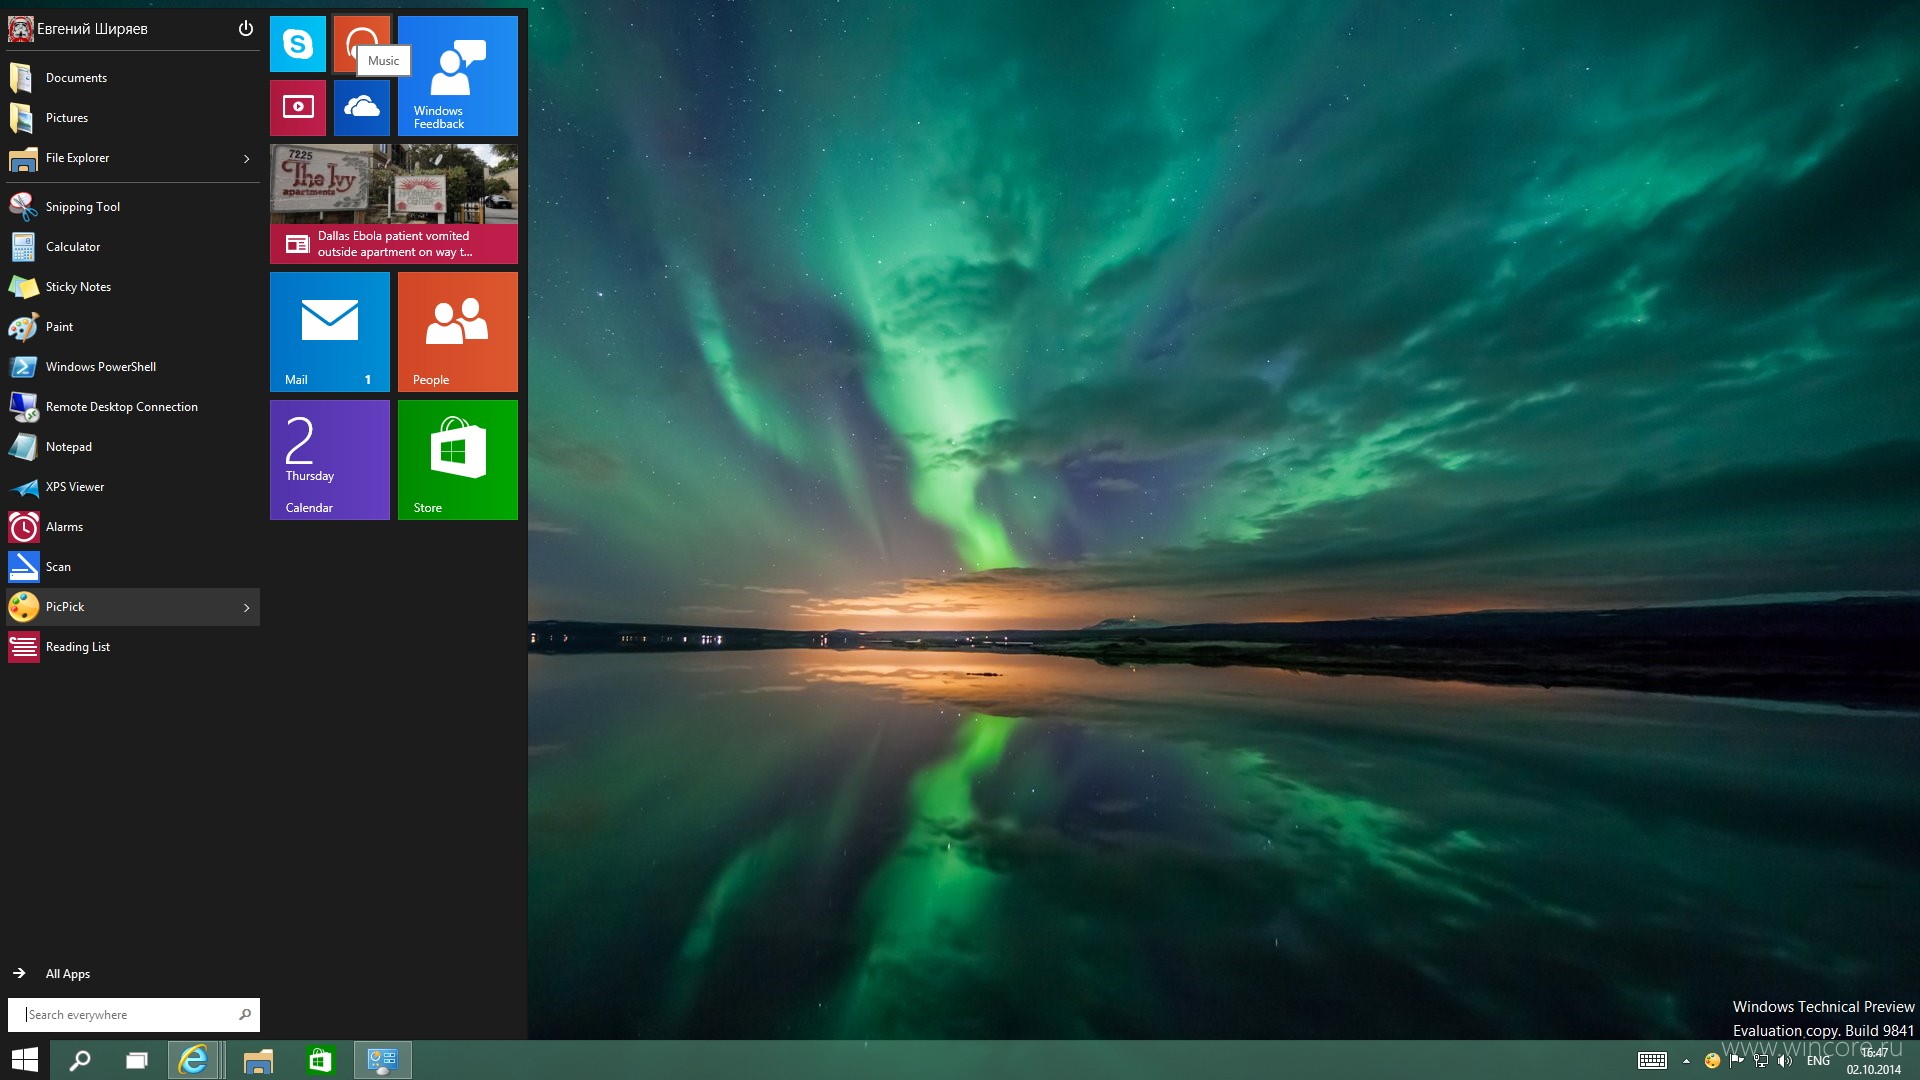Open Internet Explorer on the taskbar
The image size is (1920, 1080).
194,1060
